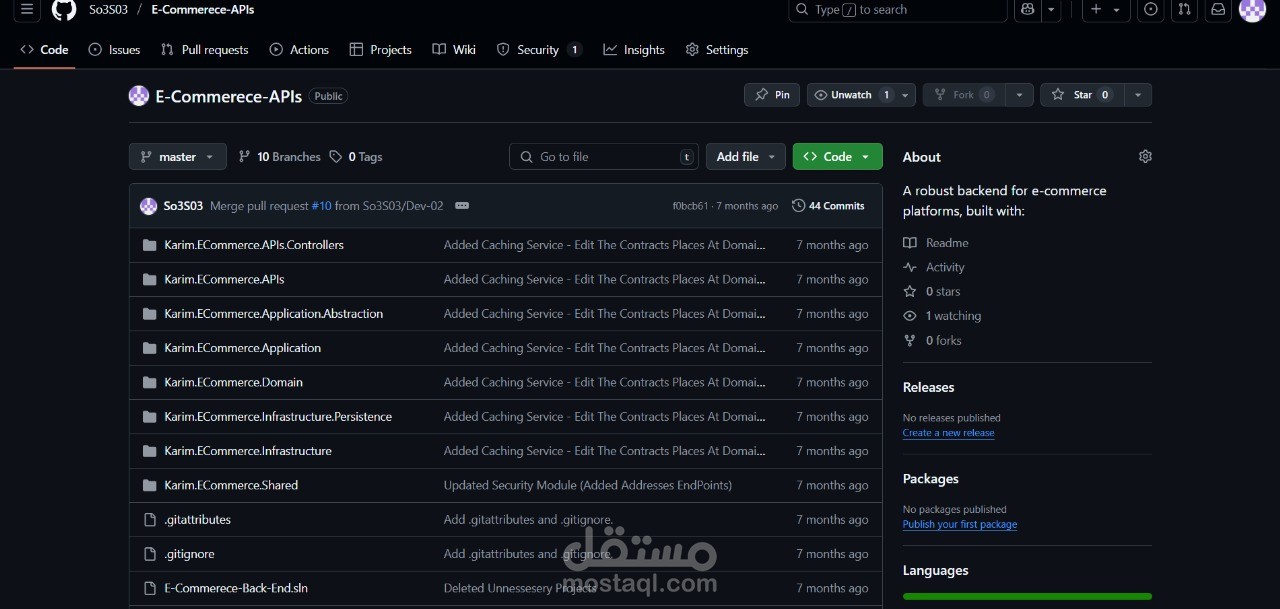Open the pull requests icon in header
1280x609 pixels.
(1184, 9)
